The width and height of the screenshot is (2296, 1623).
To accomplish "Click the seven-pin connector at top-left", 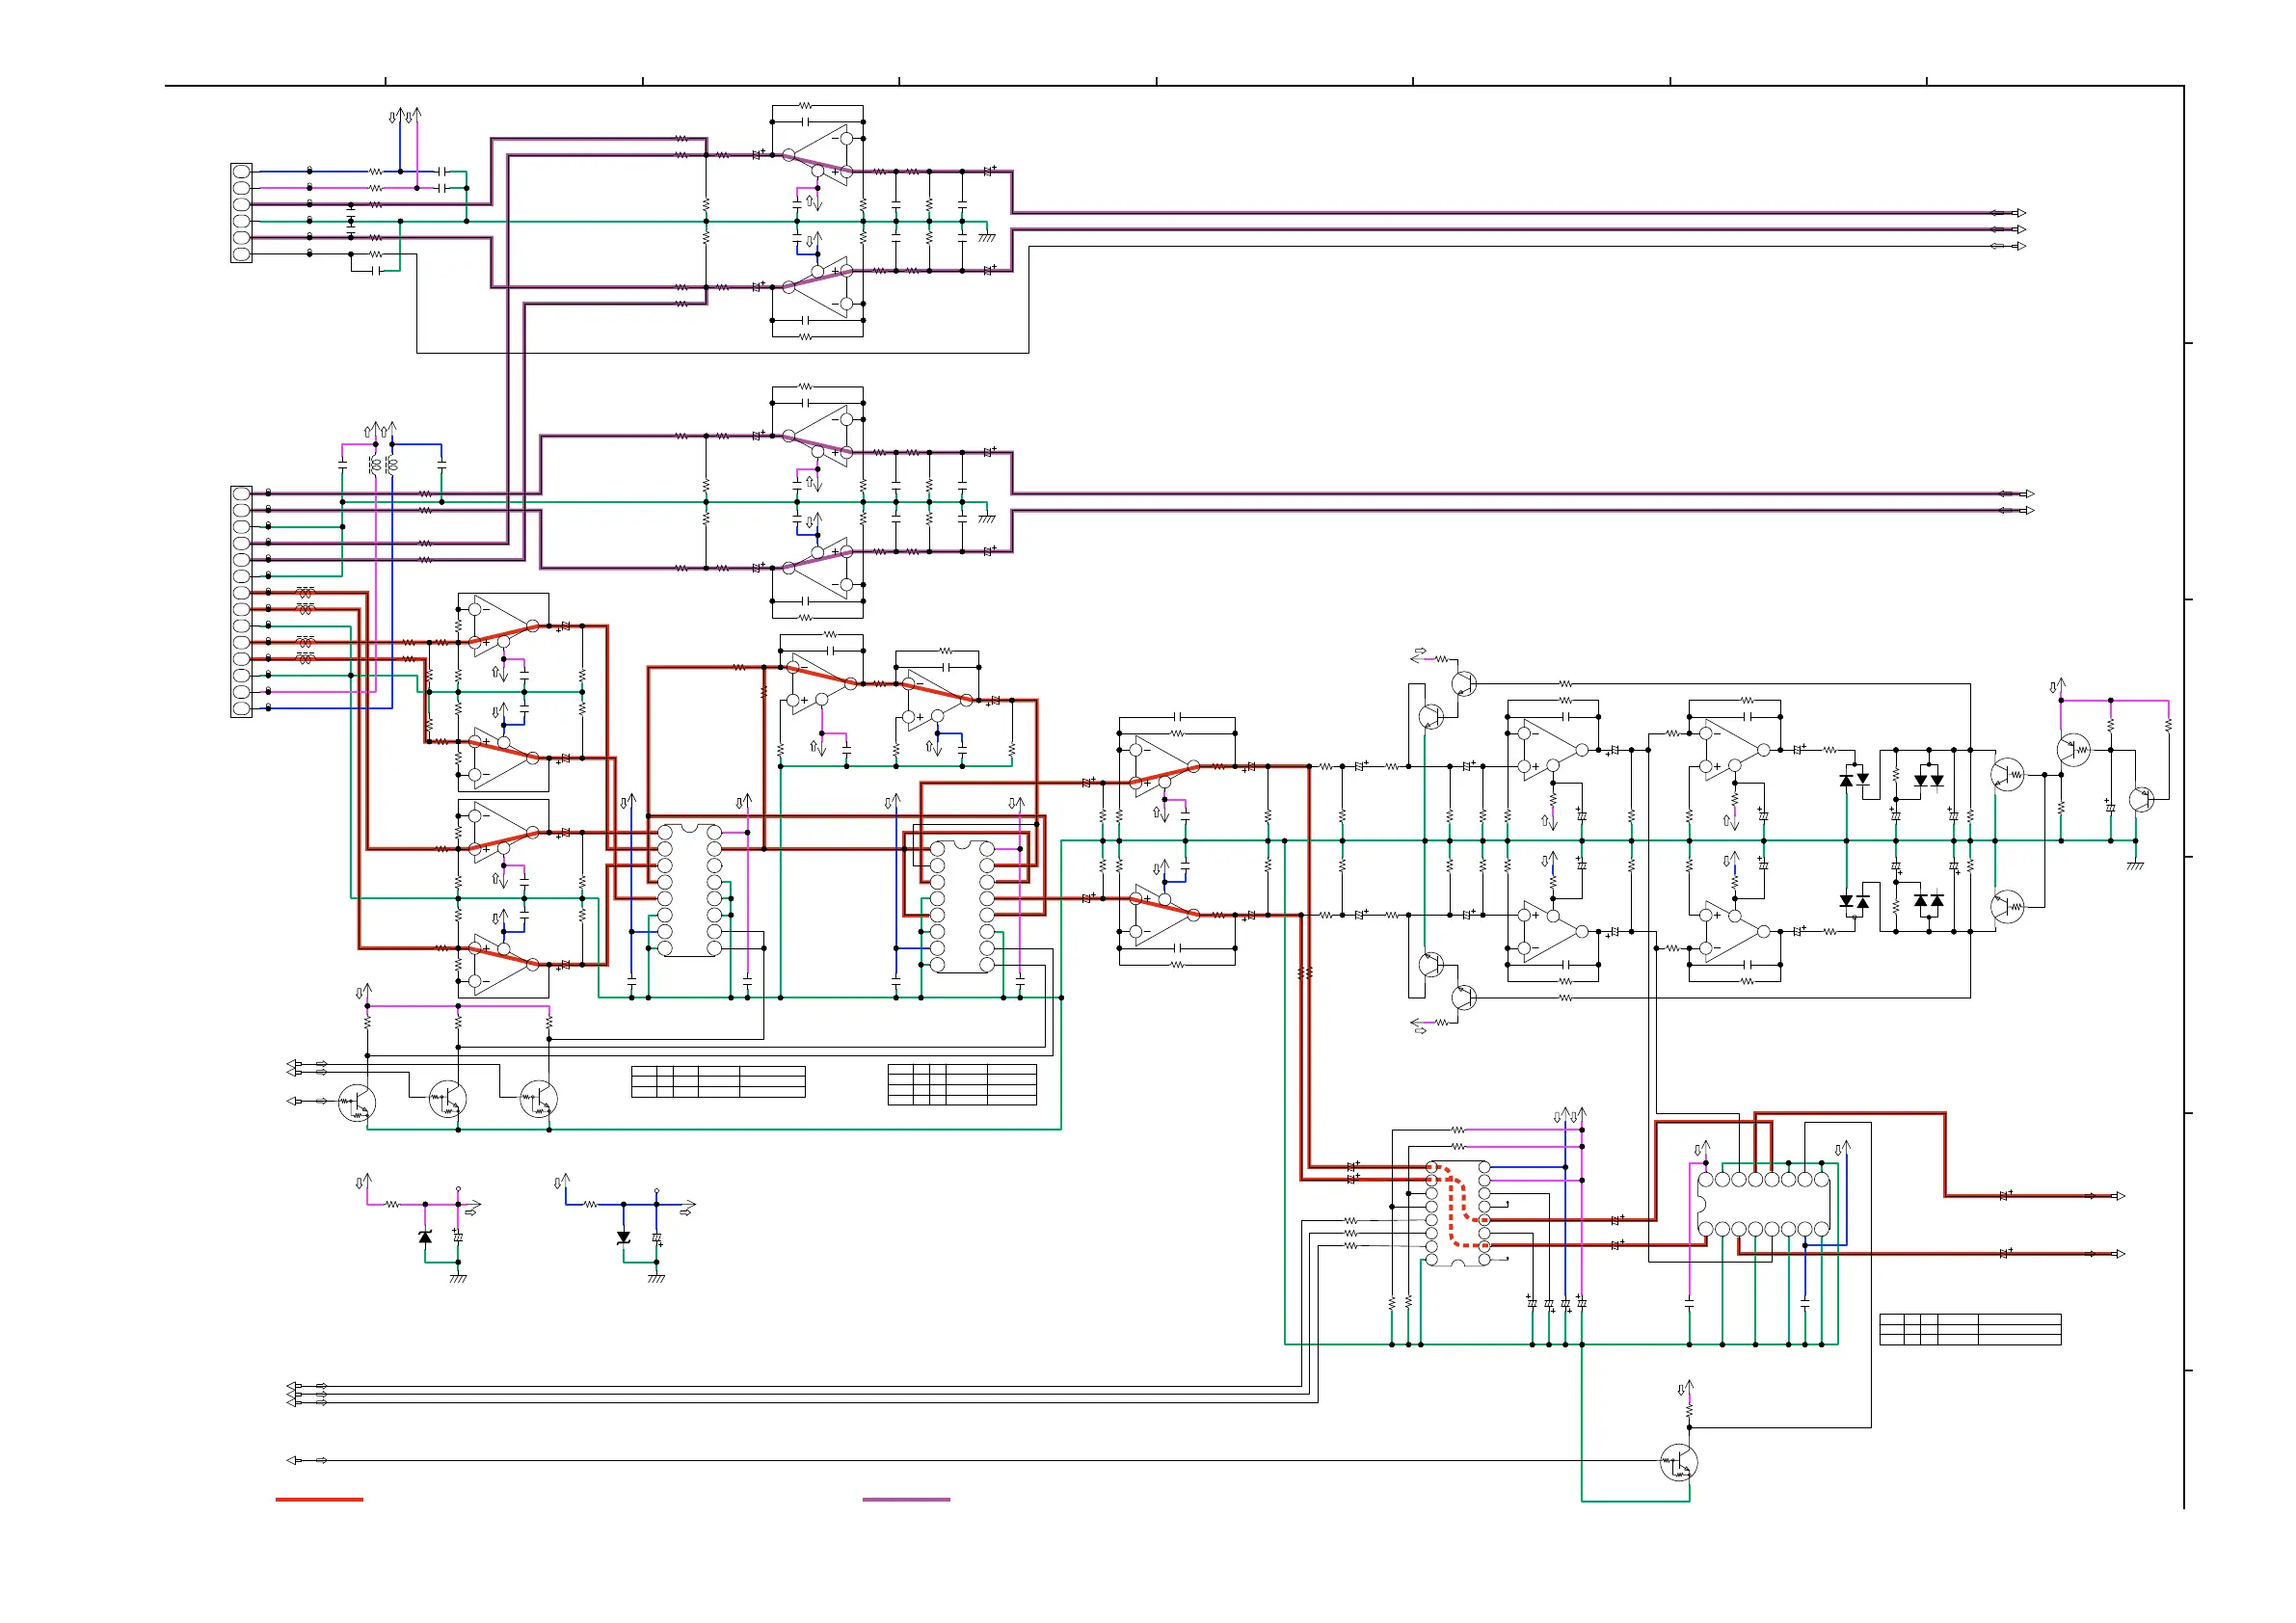I will click(x=241, y=213).
